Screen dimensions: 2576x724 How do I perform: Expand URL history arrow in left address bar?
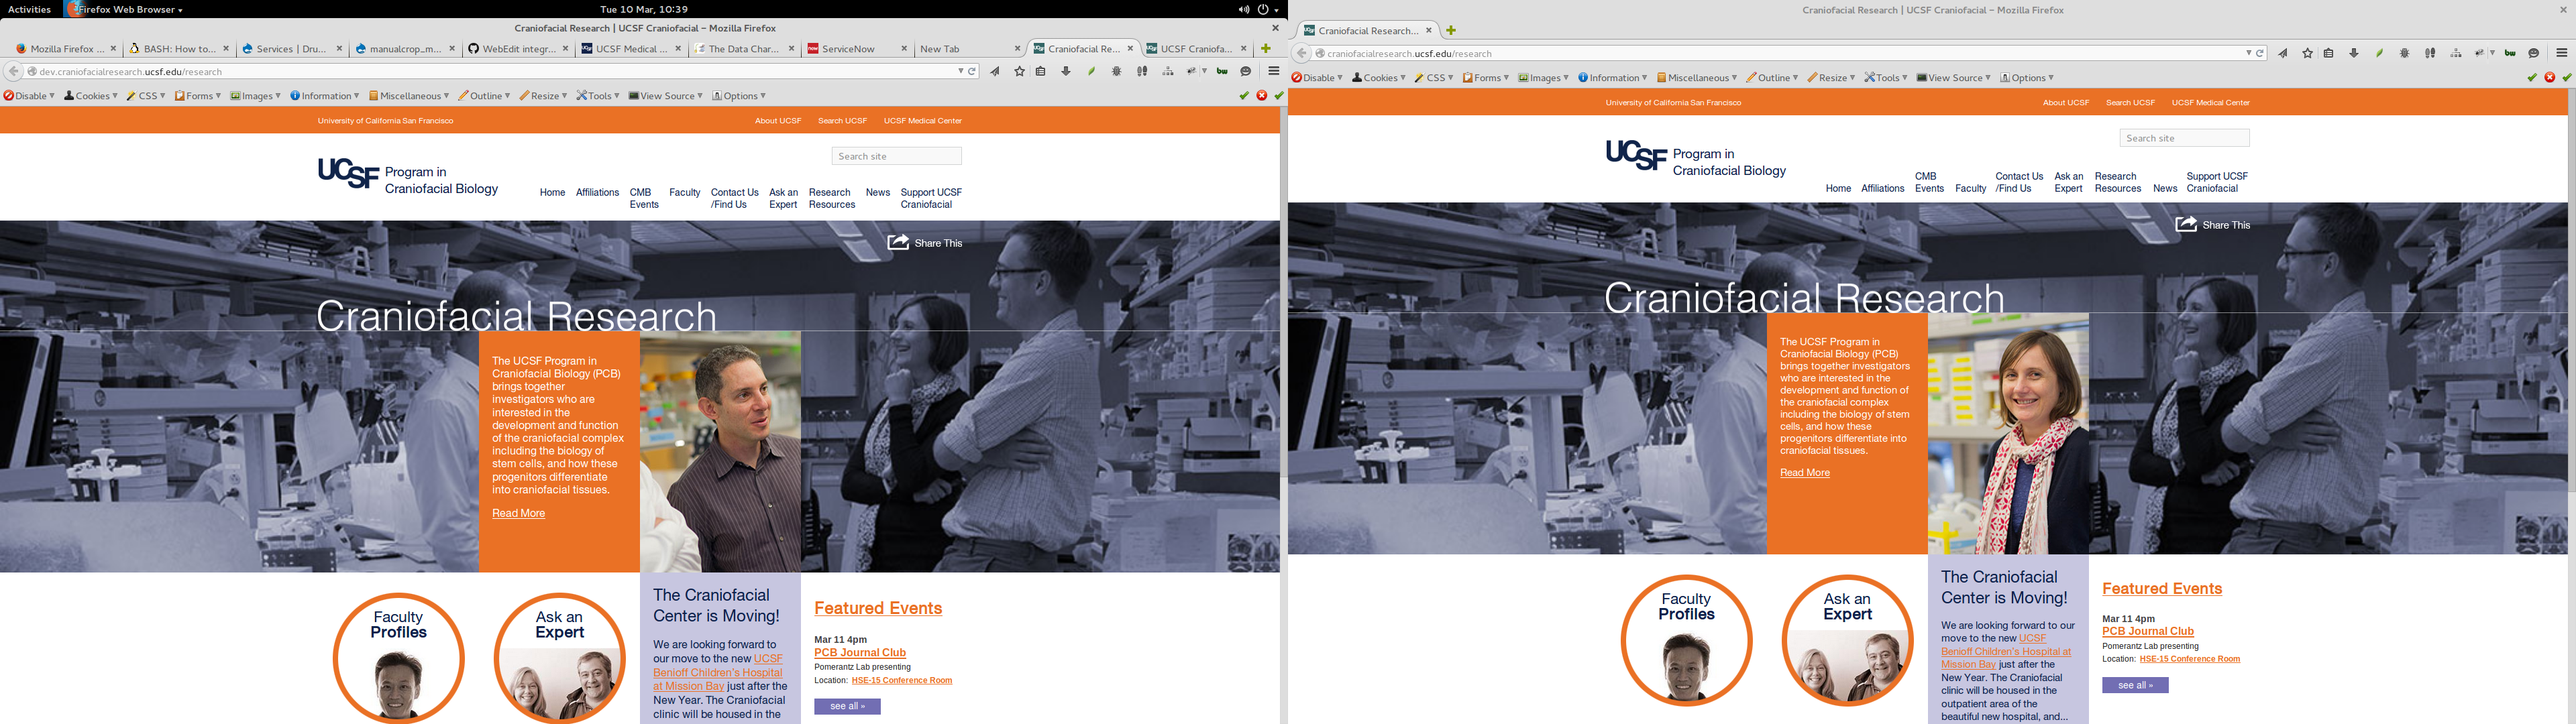[x=961, y=72]
